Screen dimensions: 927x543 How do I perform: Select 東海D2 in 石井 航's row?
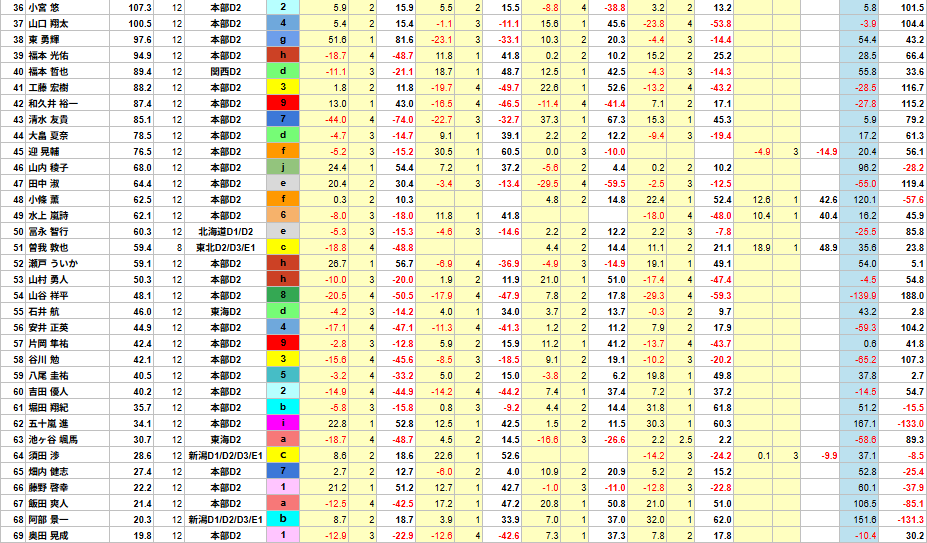(226, 312)
